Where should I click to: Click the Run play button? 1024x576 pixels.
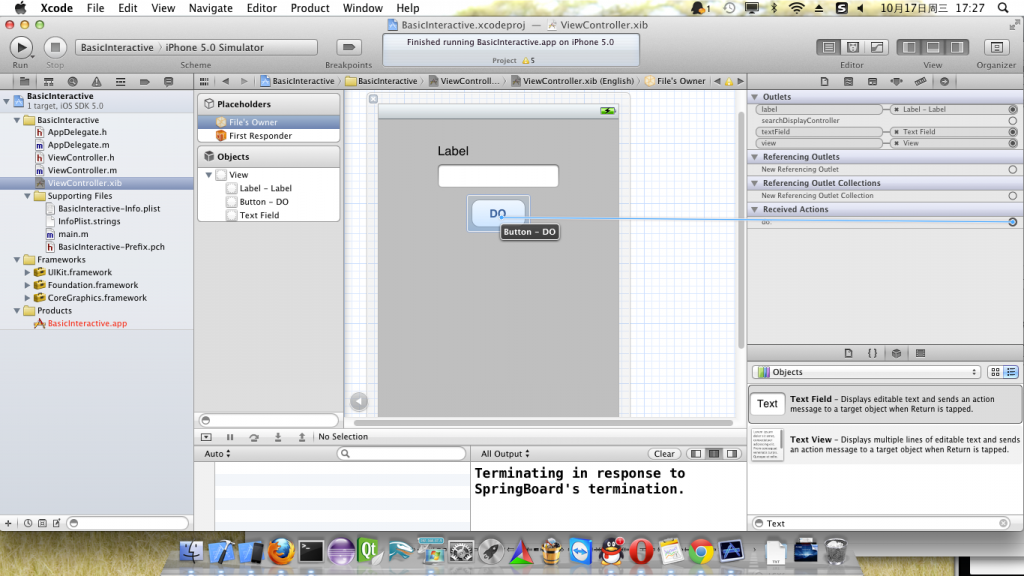pos(21,47)
